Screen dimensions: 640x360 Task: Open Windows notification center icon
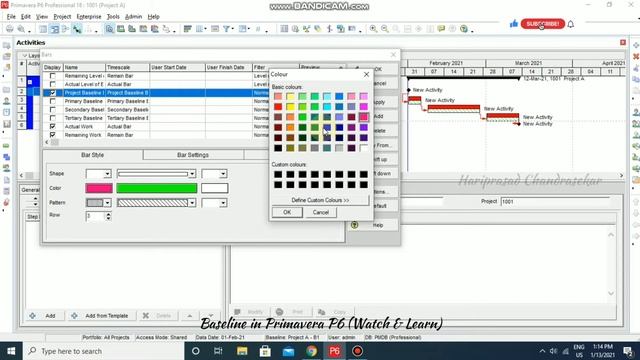tap(628, 351)
